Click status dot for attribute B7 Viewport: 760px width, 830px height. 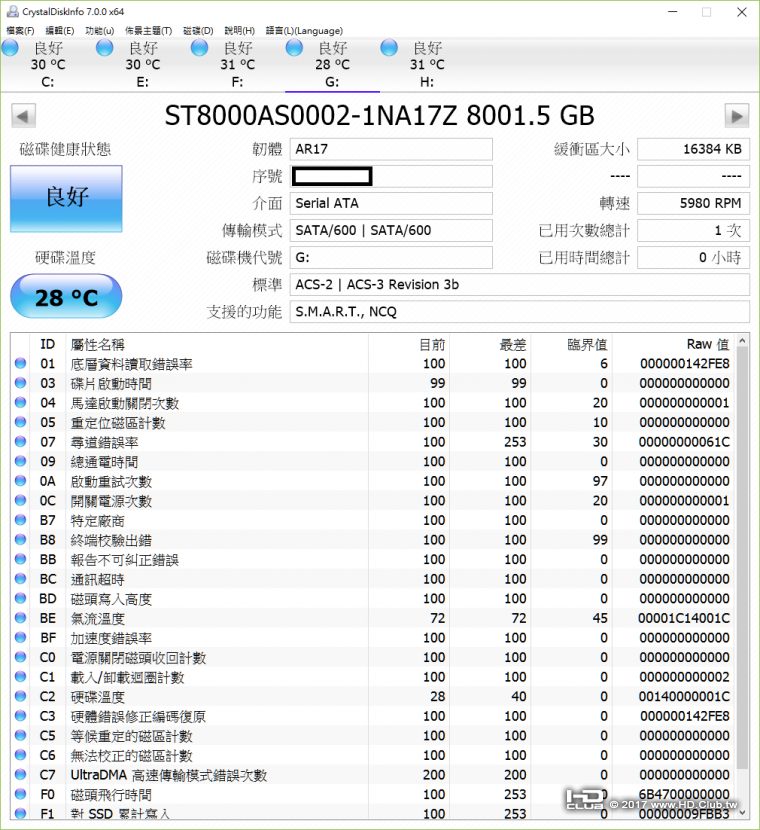pos(21,520)
